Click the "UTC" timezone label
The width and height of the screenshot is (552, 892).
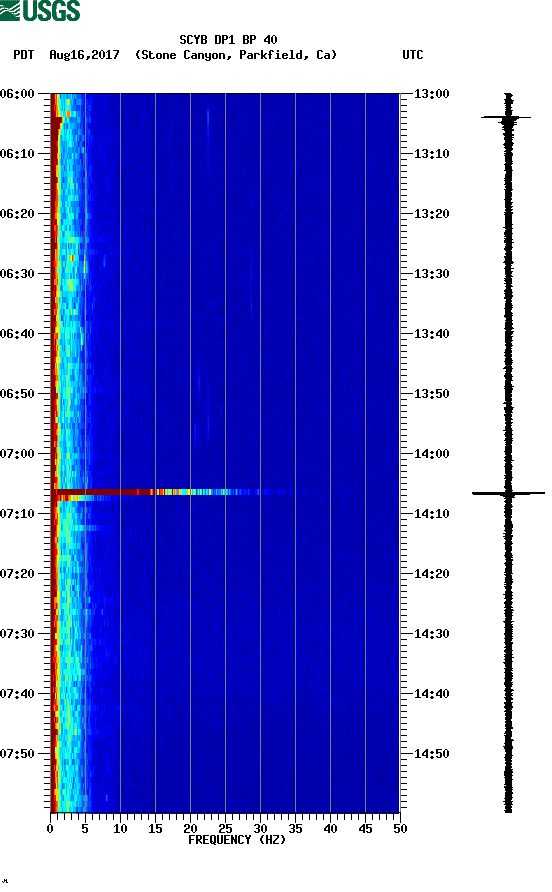(x=413, y=55)
